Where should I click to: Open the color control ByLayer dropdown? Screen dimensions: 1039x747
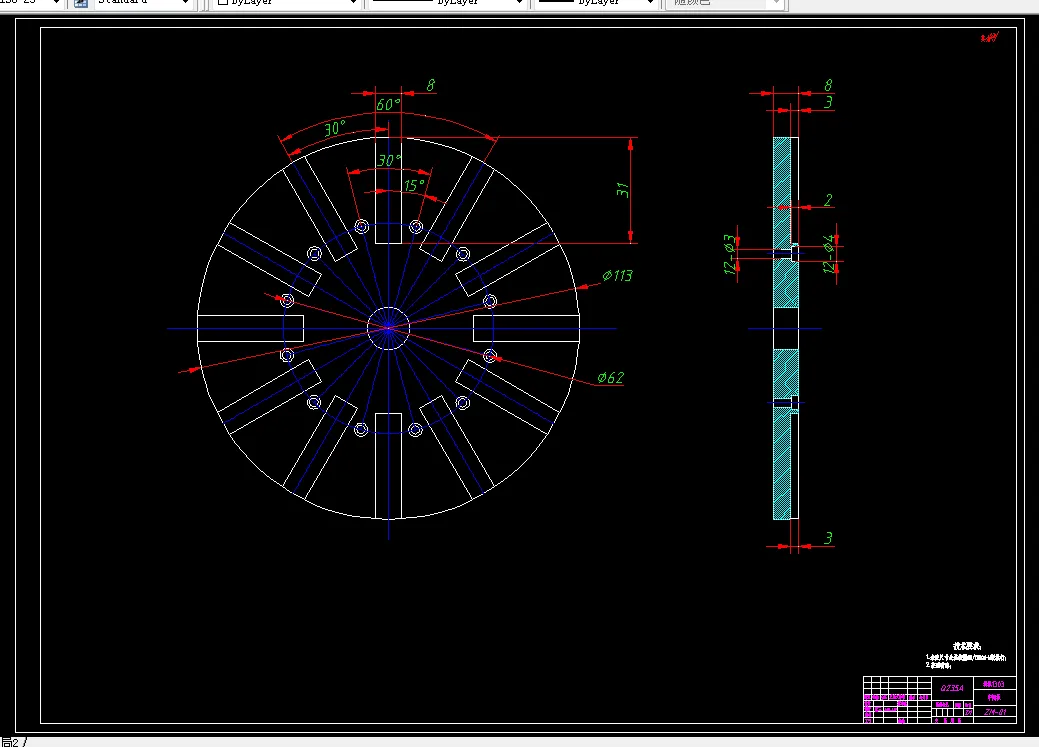click(x=286, y=3)
